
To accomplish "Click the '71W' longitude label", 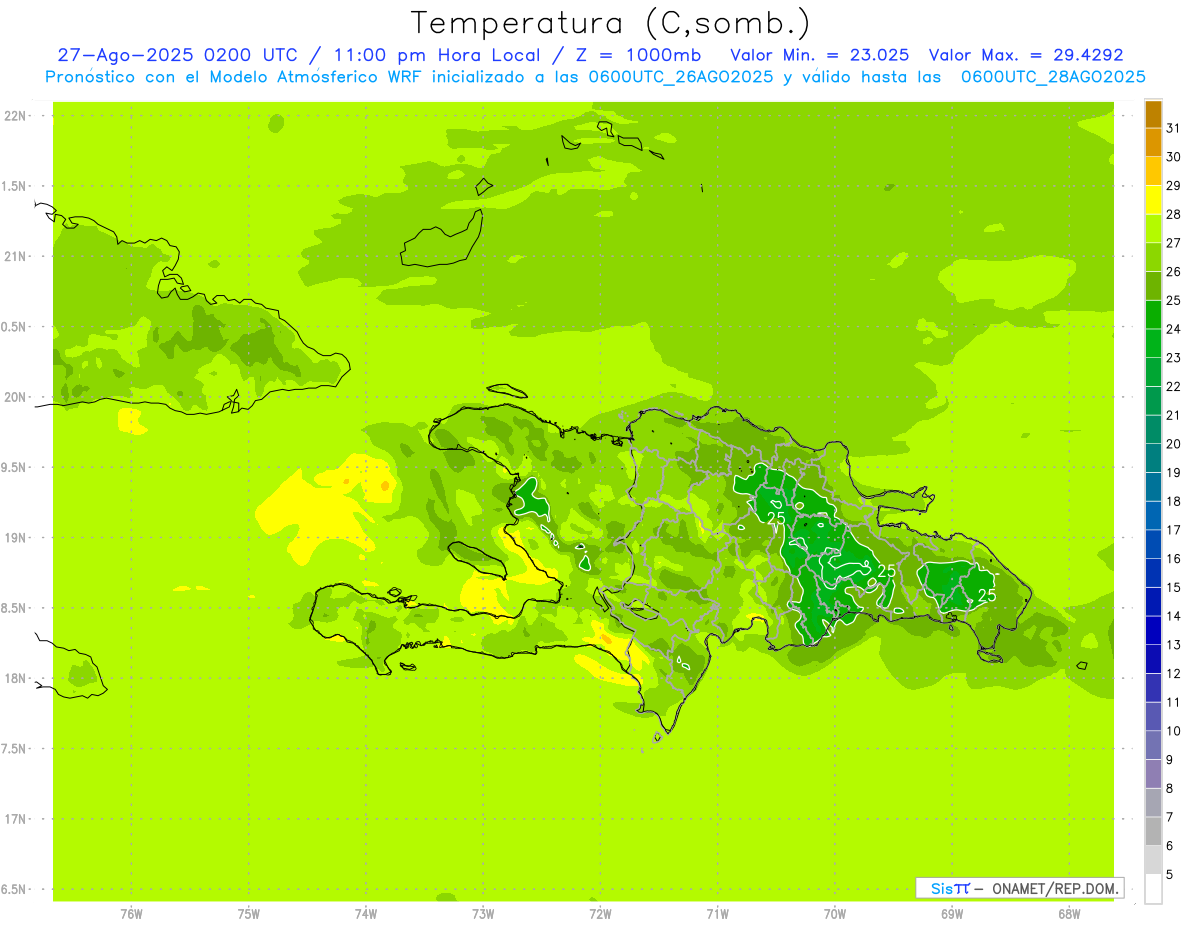I will pyautogui.click(x=717, y=913).
